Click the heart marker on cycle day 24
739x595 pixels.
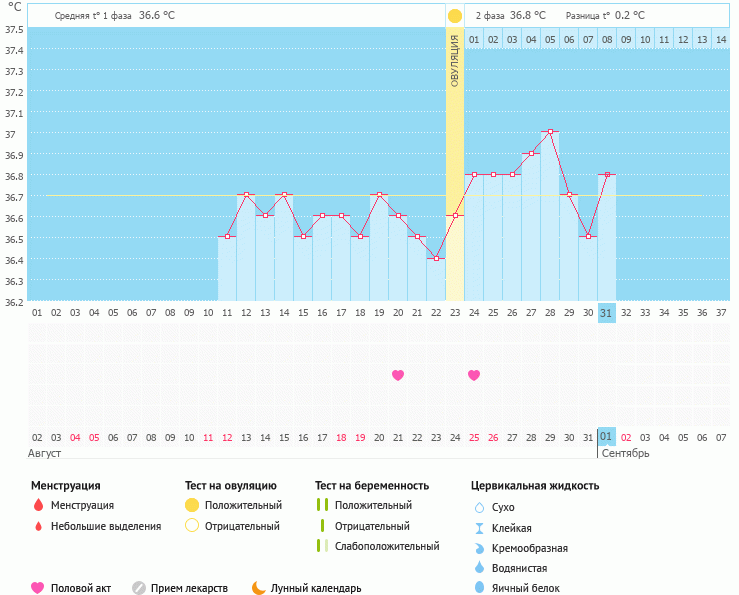pyautogui.click(x=474, y=375)
